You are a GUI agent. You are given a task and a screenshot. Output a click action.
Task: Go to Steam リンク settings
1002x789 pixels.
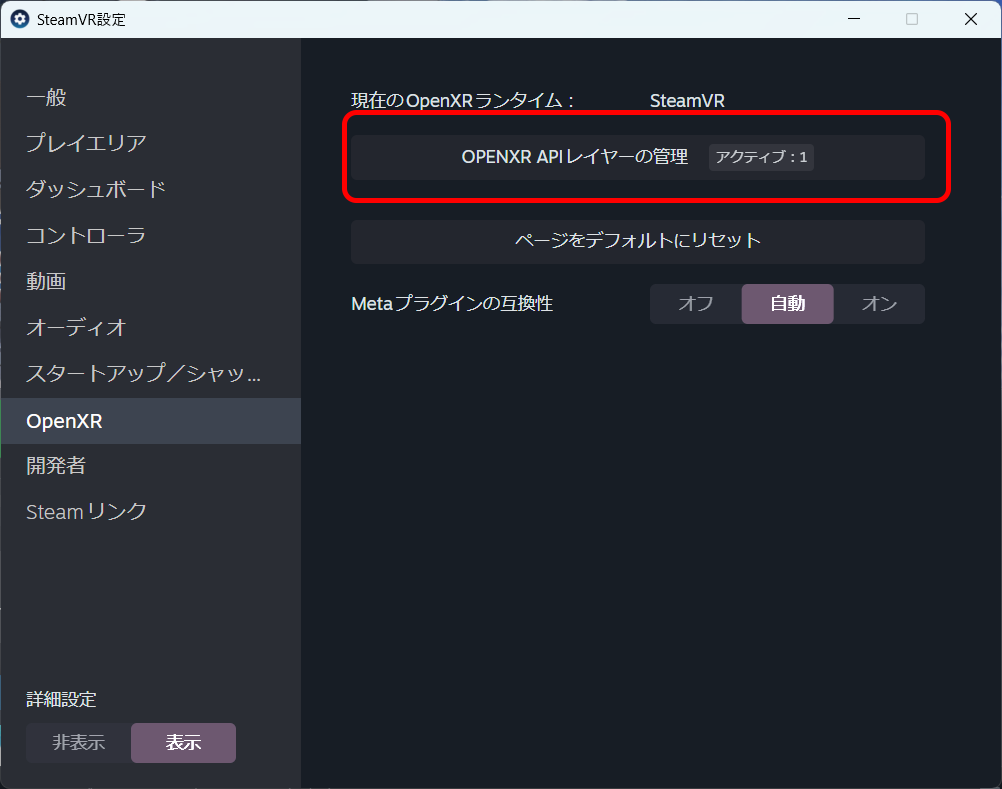click(150, 512)
